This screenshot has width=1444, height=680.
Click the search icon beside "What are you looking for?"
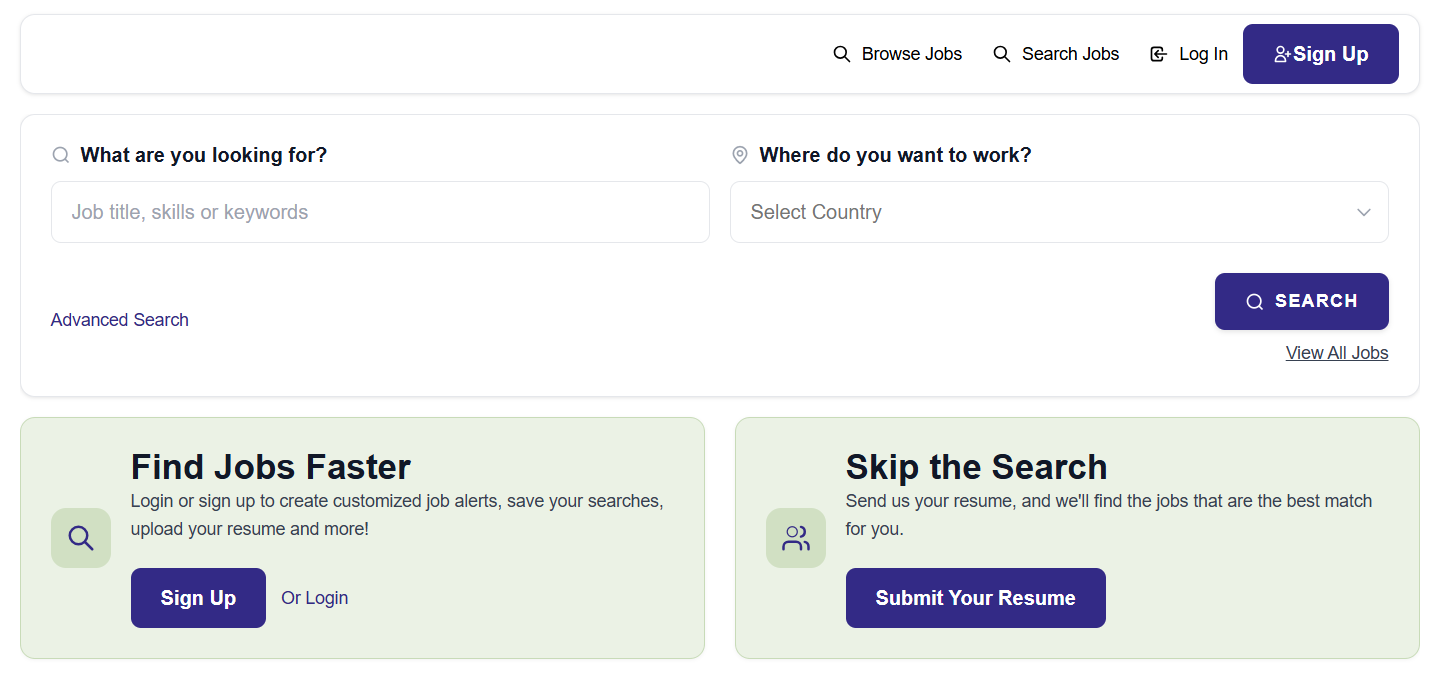click(61, 155)
